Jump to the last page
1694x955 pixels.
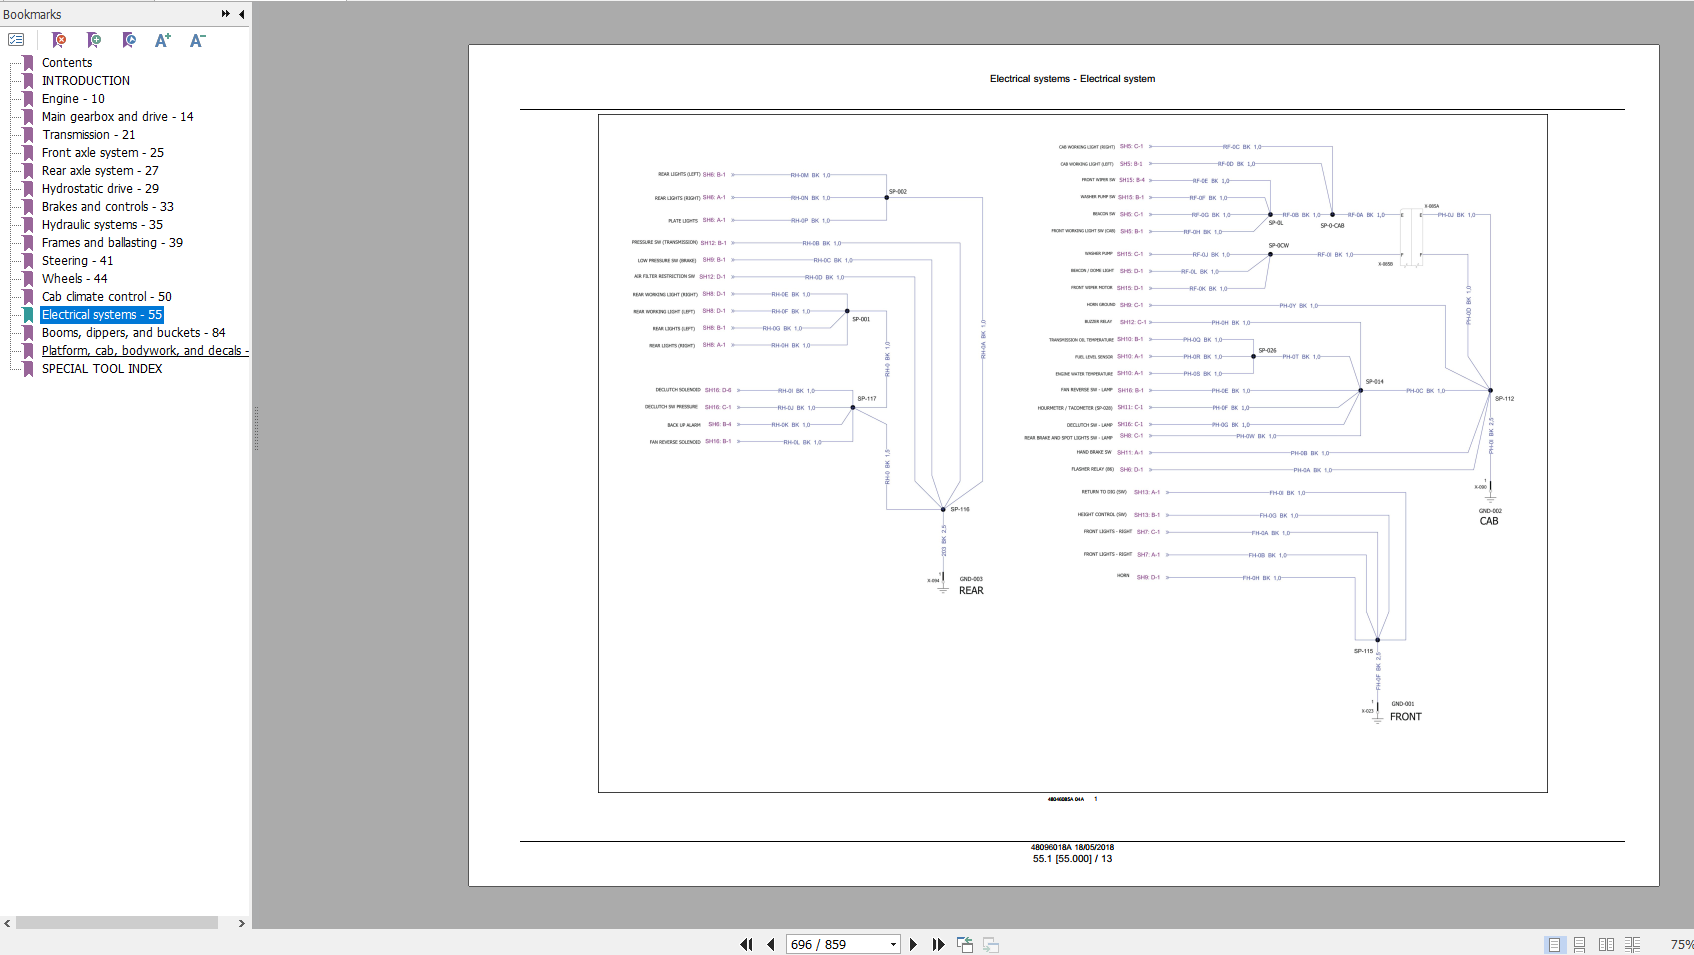point(938,944)
